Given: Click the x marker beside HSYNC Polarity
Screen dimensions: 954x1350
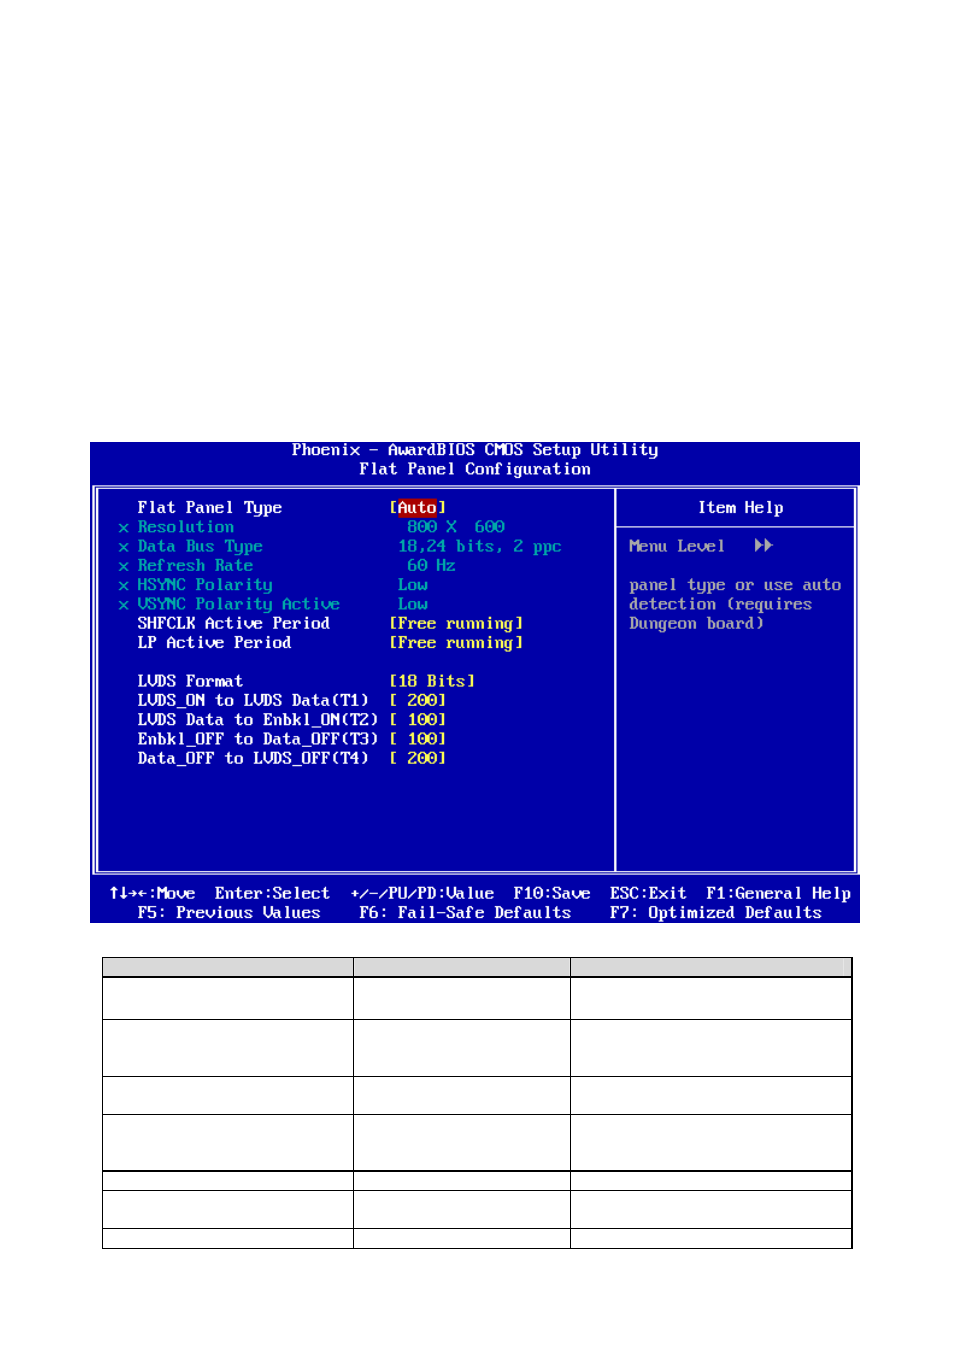Looking at the screenshot, I should pyautogui.click(x=124, y=585).
